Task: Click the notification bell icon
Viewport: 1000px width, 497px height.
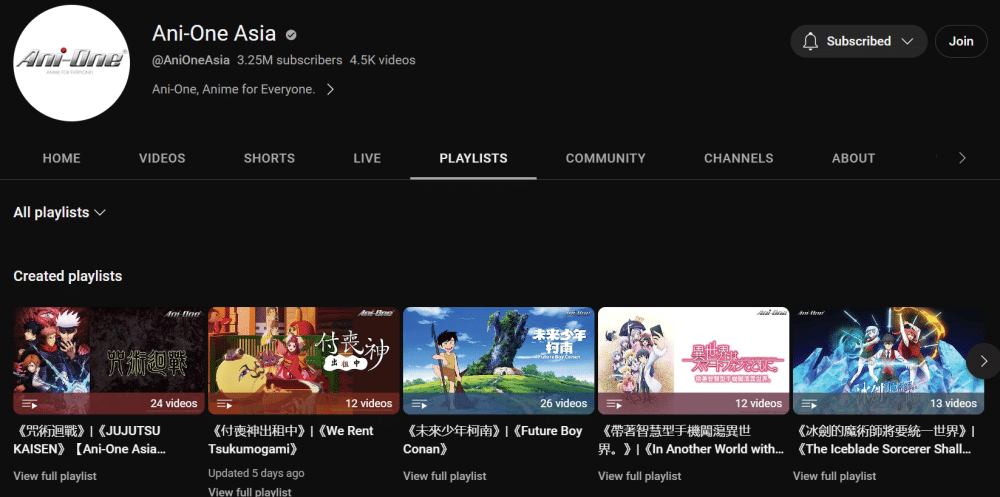Action: 810,41
